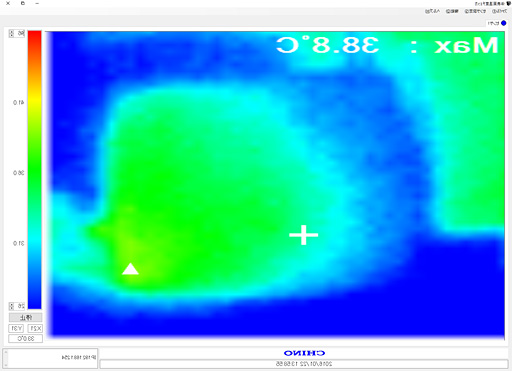Click the X:21 coordinate field

35,329
